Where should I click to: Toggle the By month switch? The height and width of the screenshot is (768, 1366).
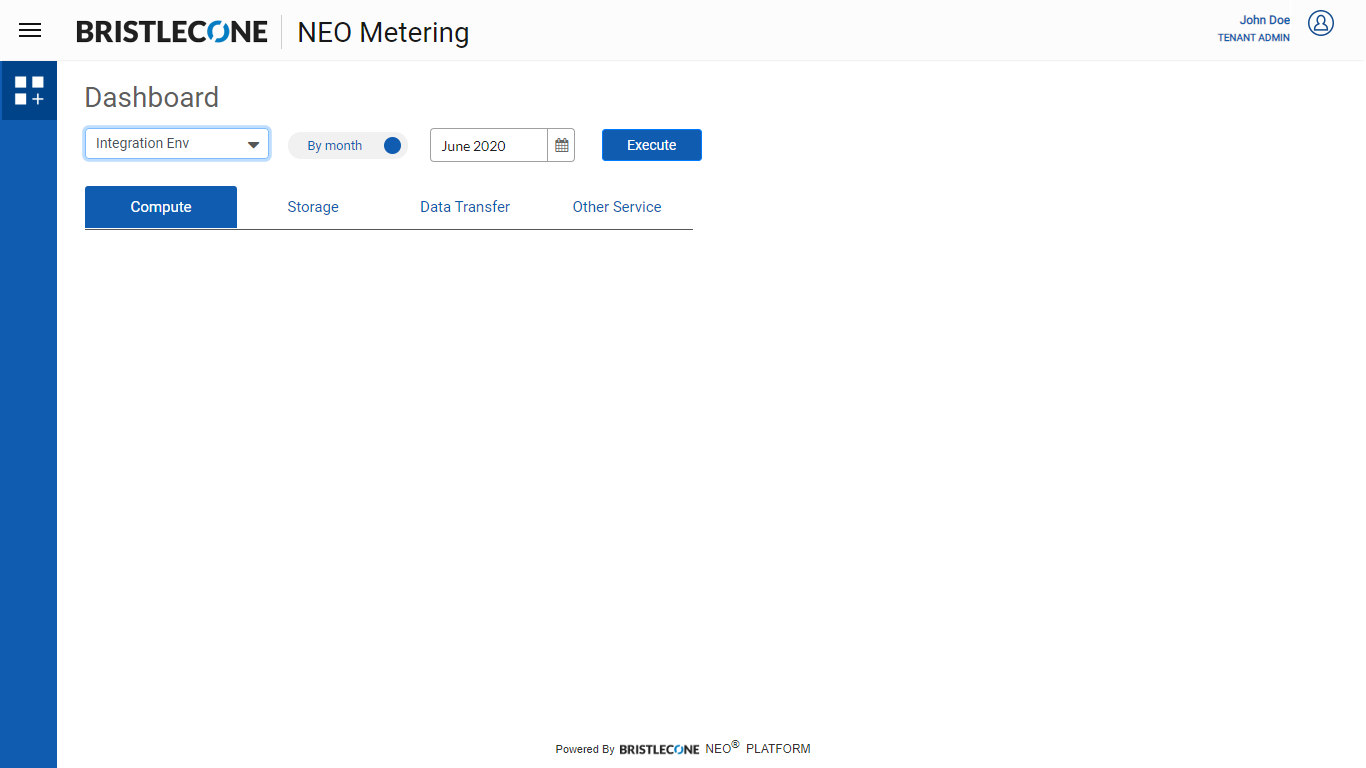coord(391,145)
